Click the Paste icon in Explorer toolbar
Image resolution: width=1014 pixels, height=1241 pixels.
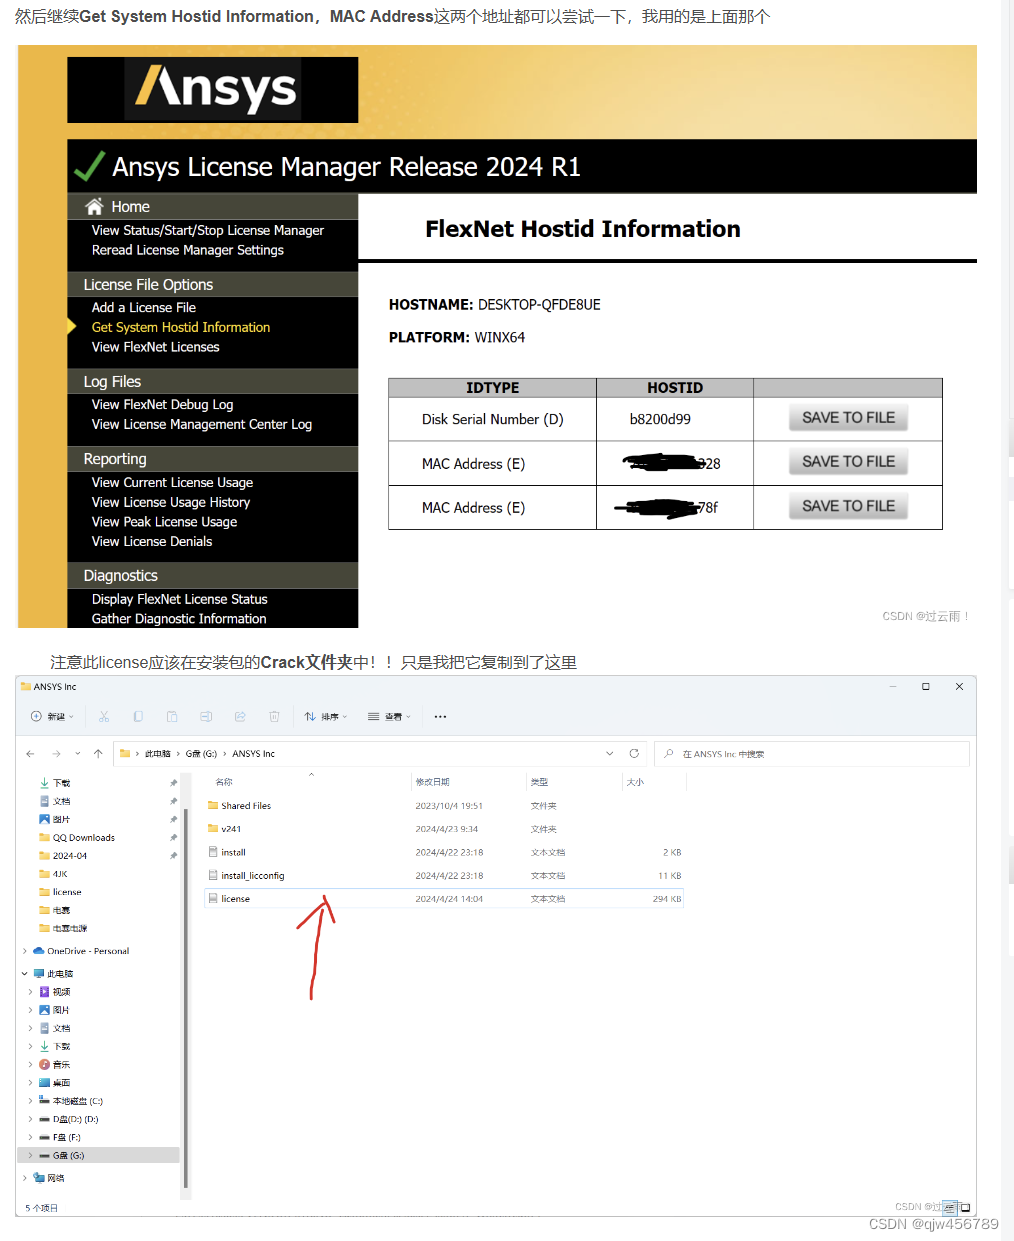click(x=172, y=716)
